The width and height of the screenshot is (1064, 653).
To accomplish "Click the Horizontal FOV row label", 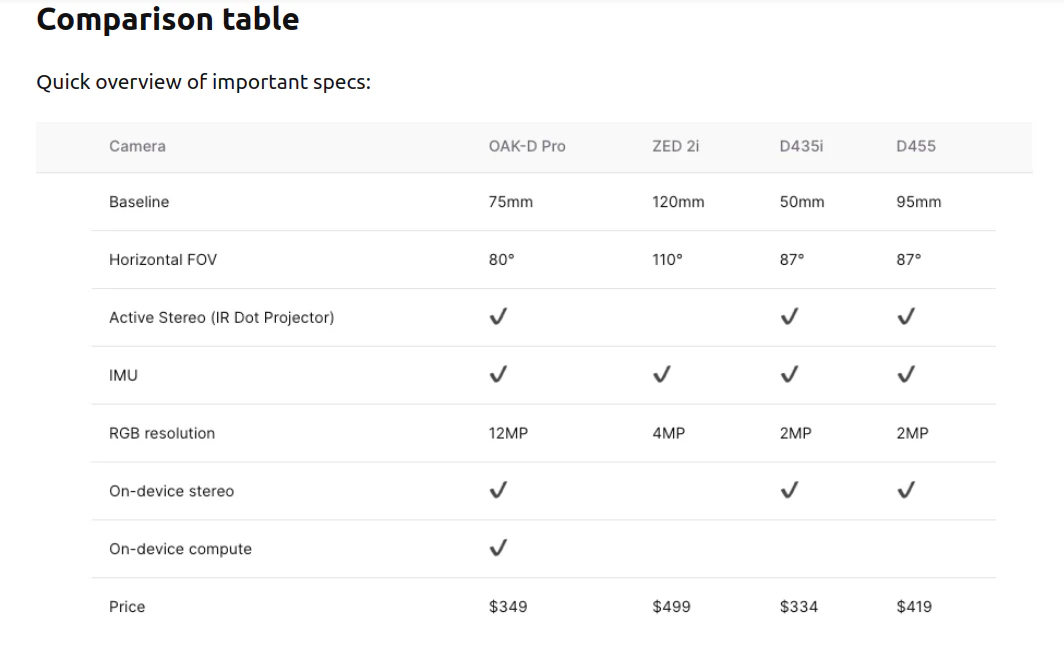I will [x=163, y=259].
